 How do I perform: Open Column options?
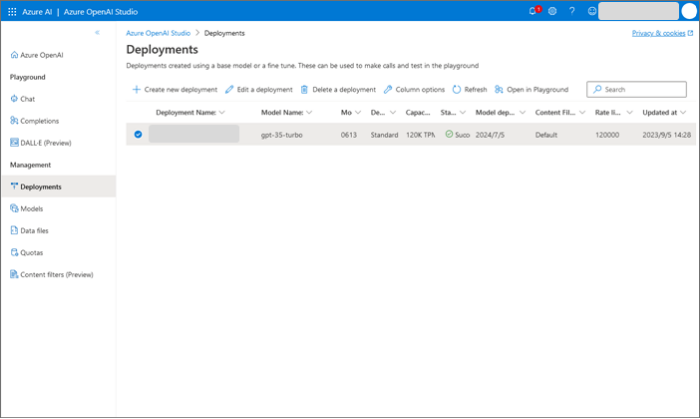point(414,90)
